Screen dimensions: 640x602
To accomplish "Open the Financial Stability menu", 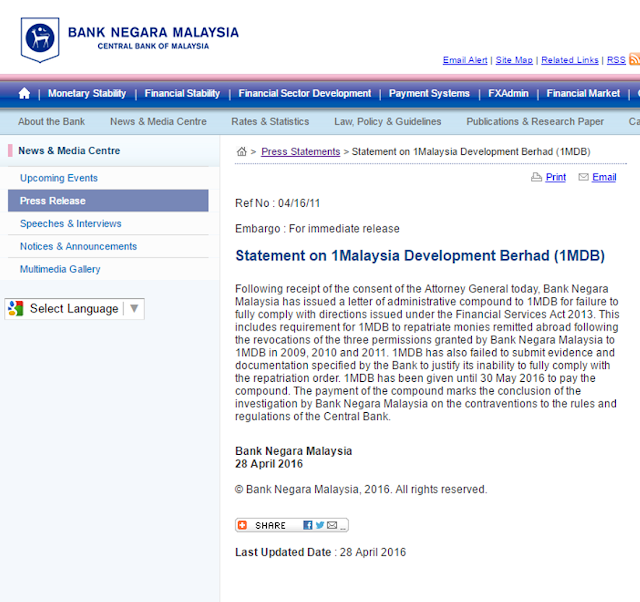I will (182, 93).
